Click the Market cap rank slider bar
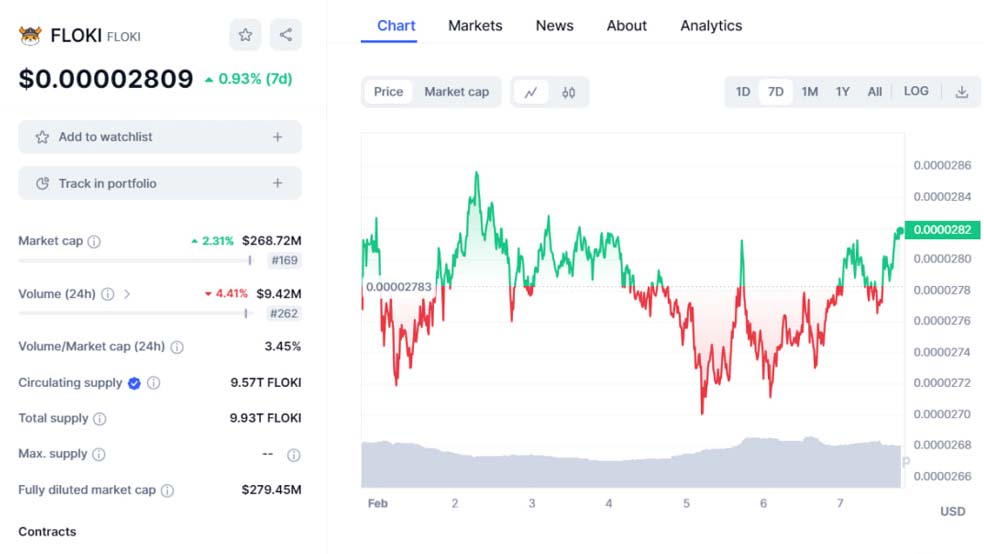984x554 pixels. [x=134, y=261]
